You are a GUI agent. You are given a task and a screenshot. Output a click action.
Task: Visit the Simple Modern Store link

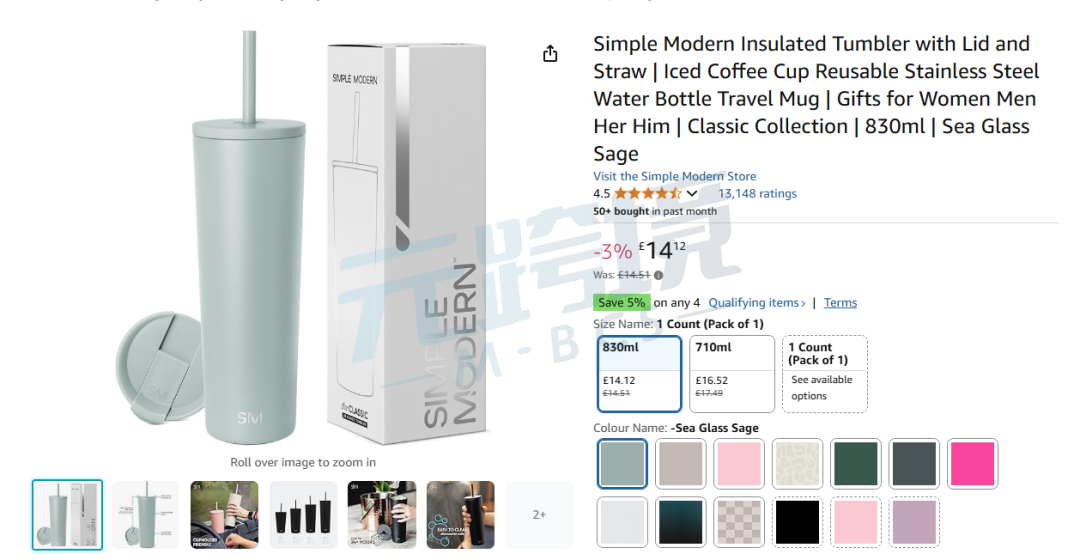click(x=674, y=176)
